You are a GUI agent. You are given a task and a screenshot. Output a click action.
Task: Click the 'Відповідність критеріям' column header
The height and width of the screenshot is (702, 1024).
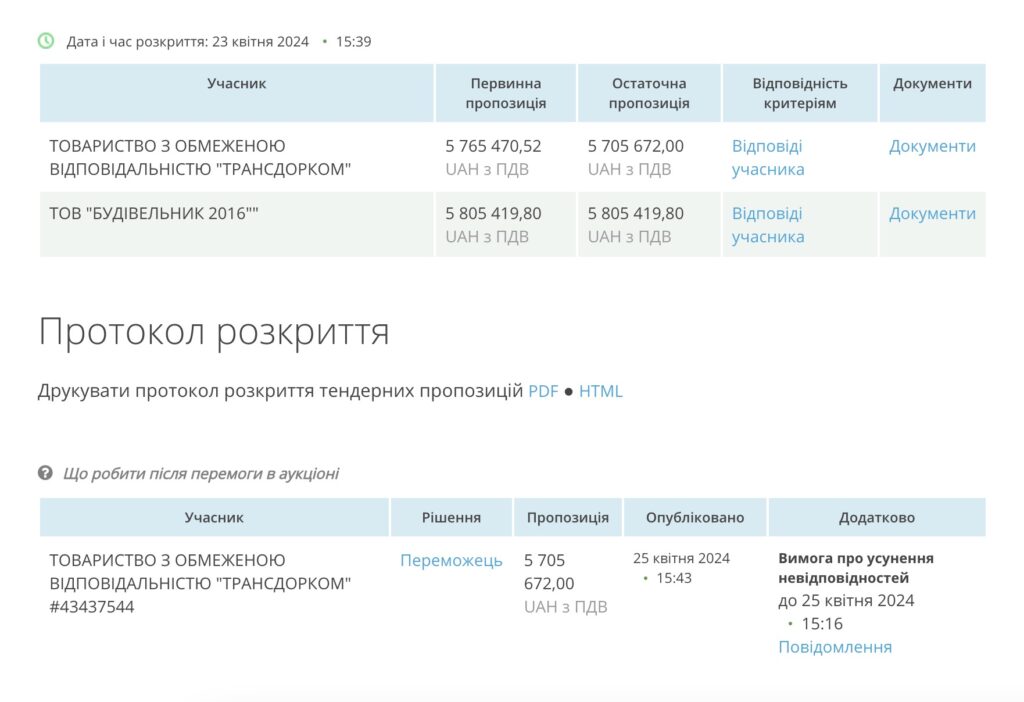pos(800,92)
